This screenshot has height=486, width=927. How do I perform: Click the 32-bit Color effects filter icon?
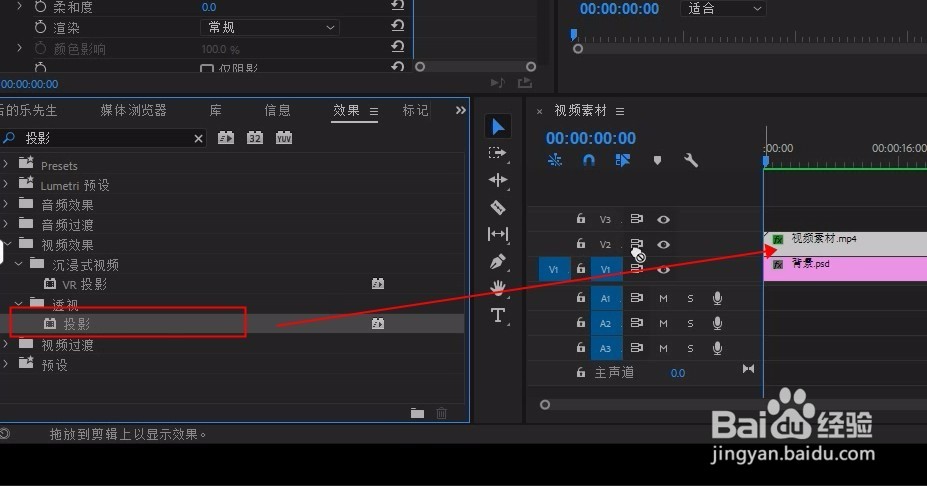[x=255, y=138]
